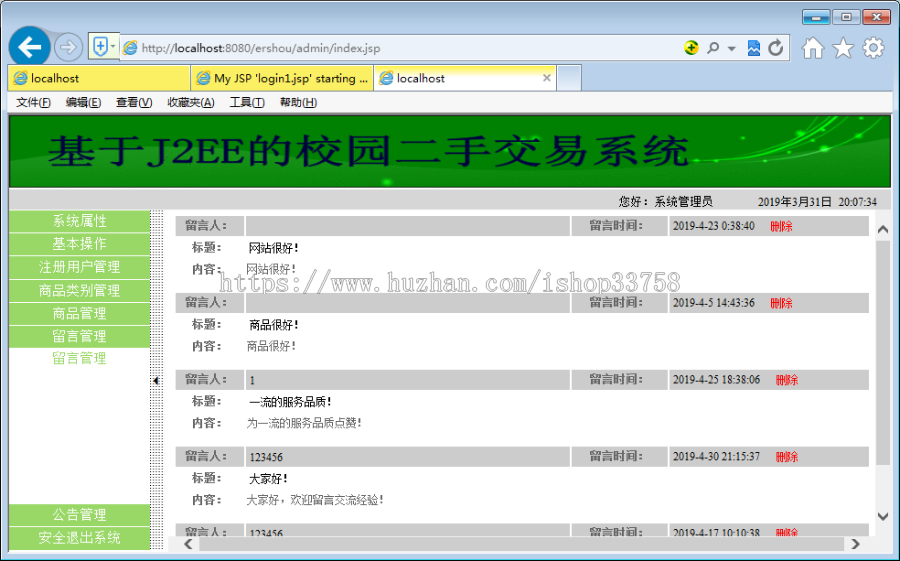Click the message title 商品很好!
This screenshot has width=900, height=561.
point(273,325)
